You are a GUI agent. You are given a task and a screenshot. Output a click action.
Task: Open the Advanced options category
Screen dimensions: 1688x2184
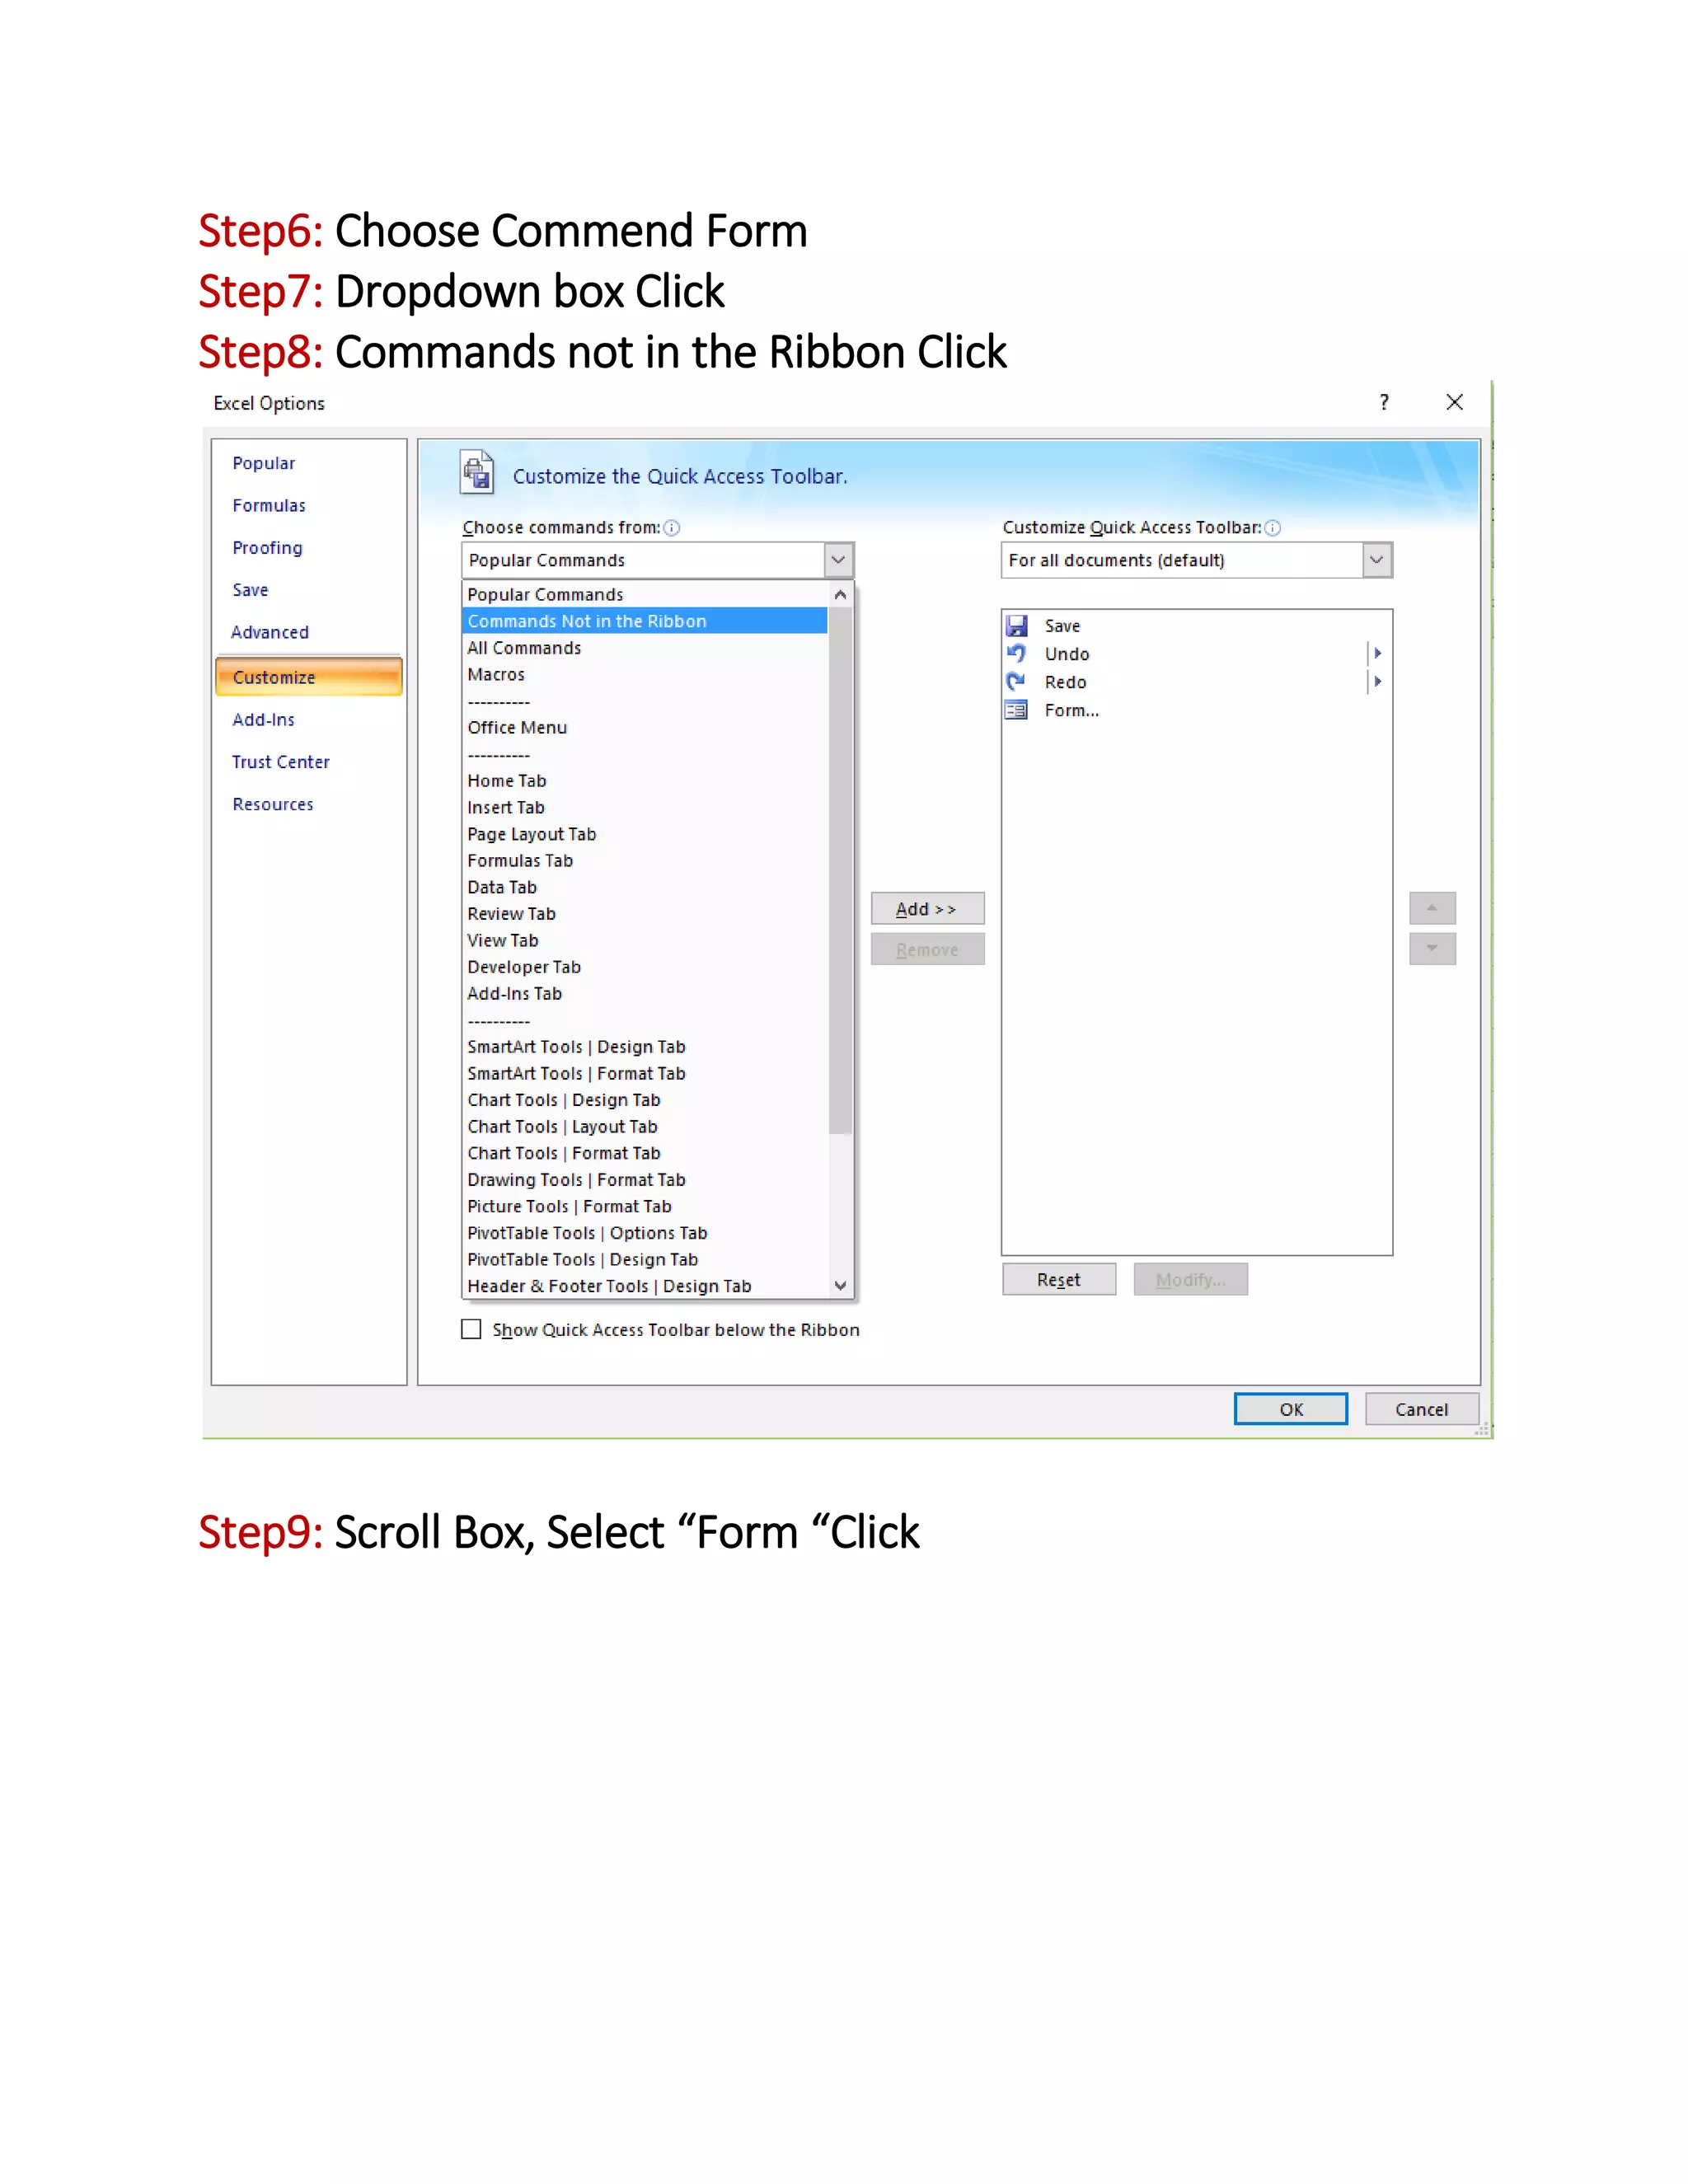point(270,632)
